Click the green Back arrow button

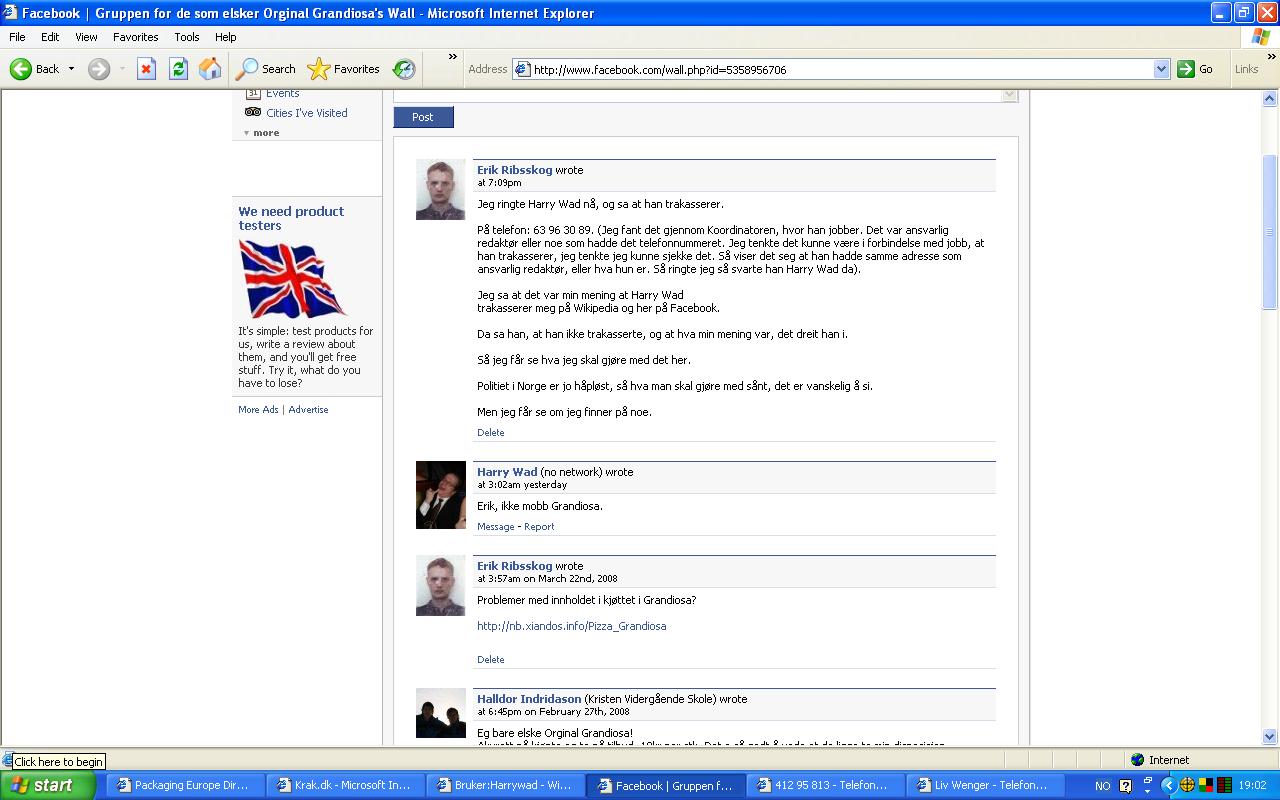(21, 69)
